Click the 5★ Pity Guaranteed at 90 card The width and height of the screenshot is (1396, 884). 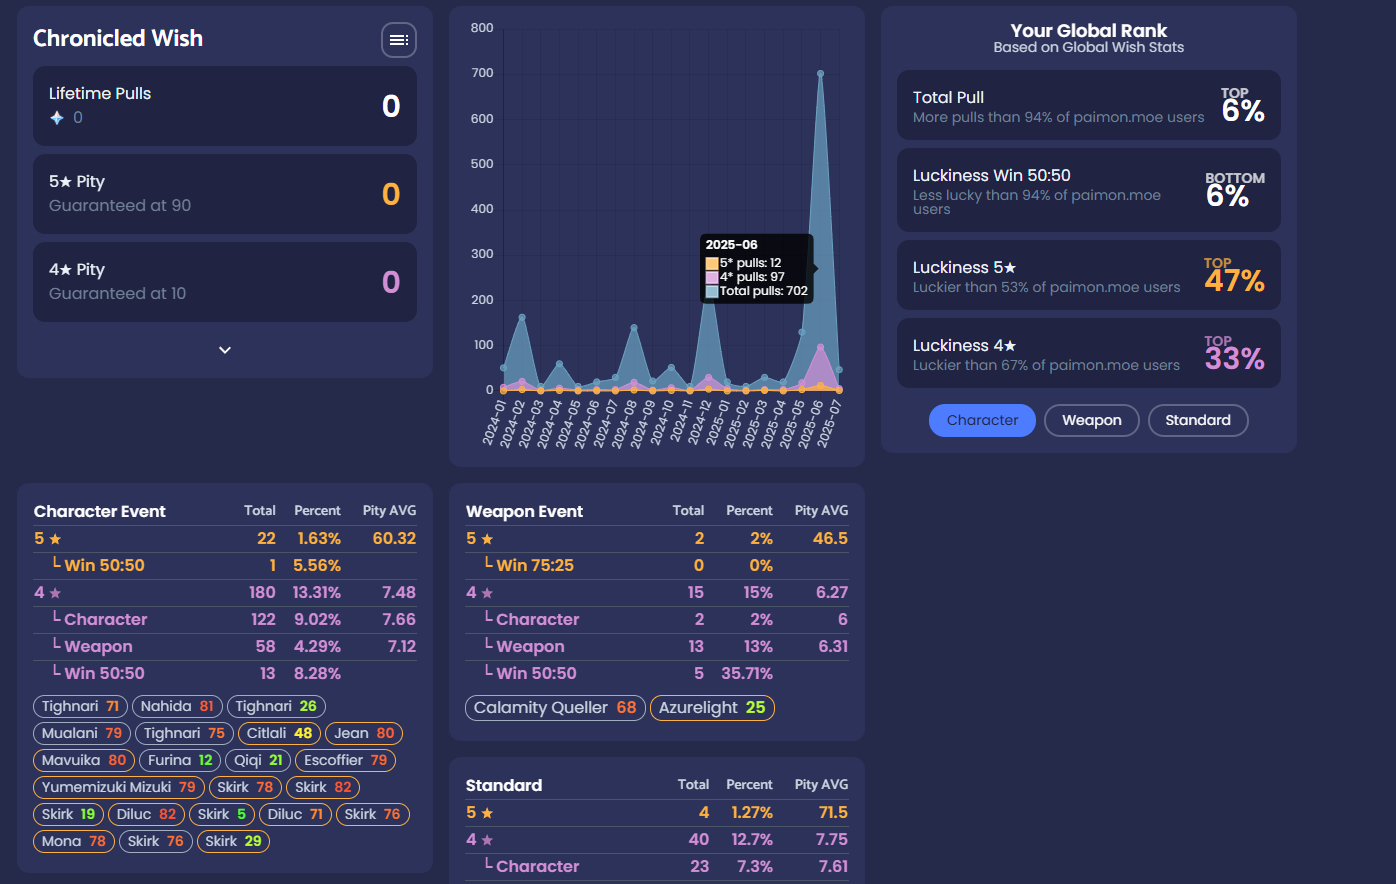pyautogui.click(x=225, y=194)
